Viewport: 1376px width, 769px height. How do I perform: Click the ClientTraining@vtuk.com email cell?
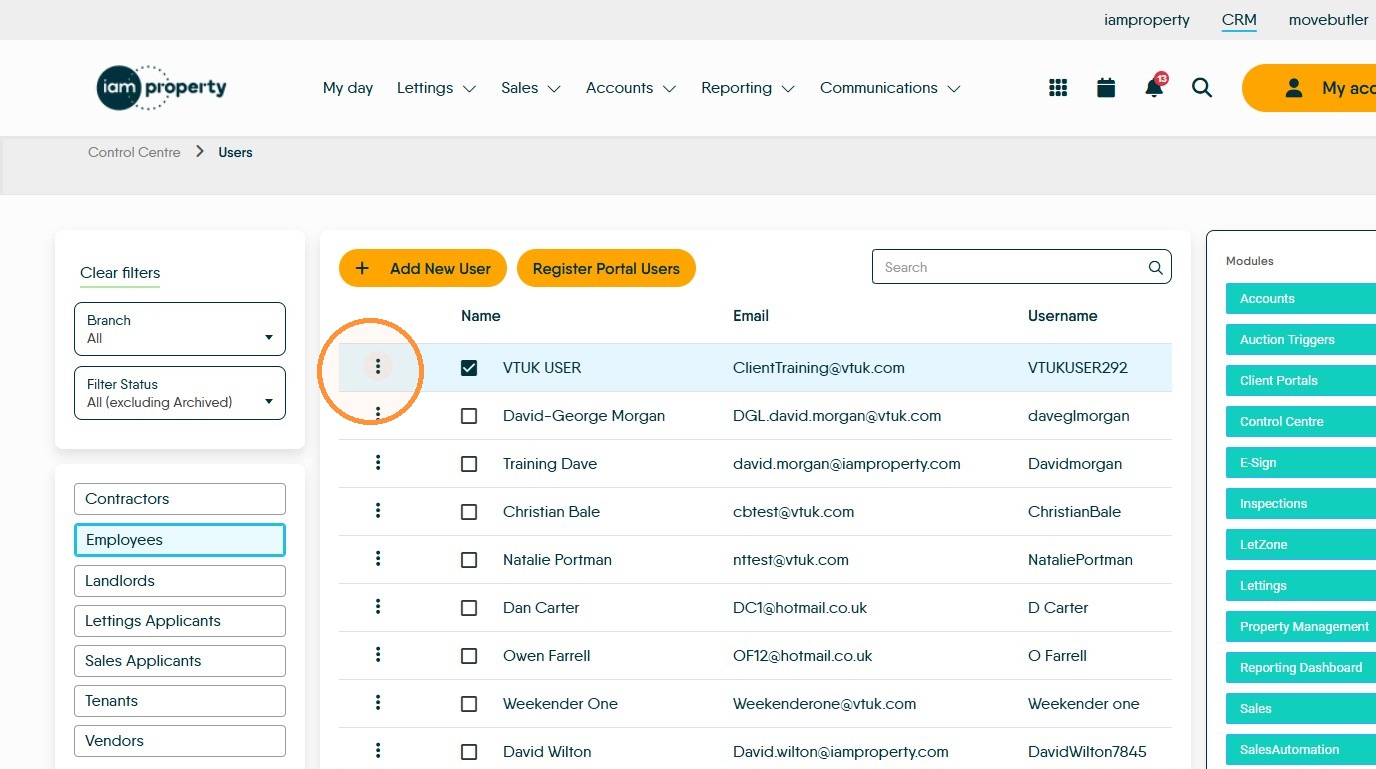pyautogui.click(x=819, y=368)
